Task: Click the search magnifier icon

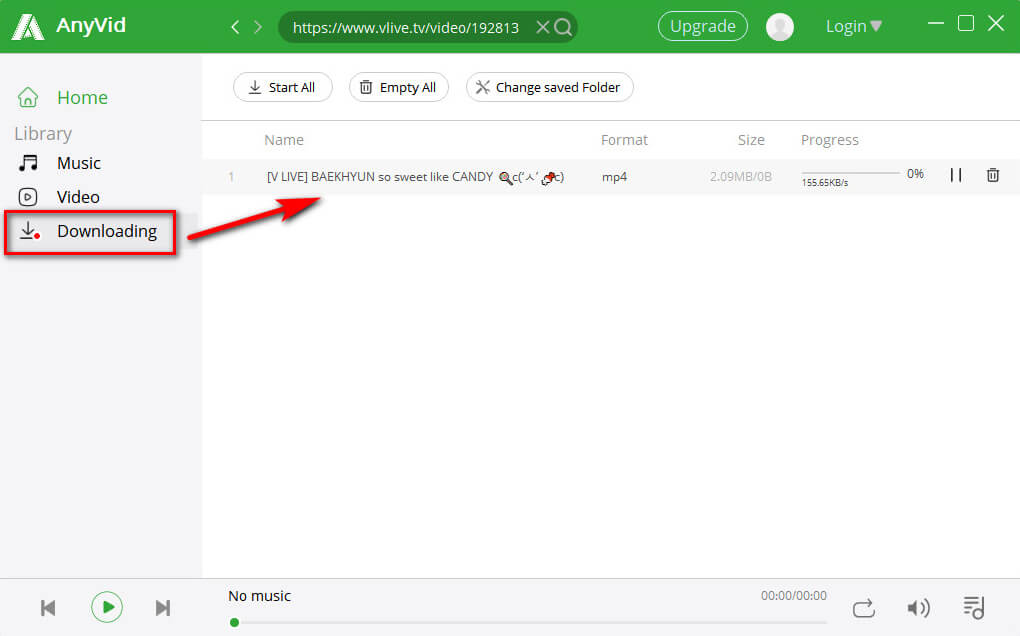Action: click(x=563, y=27)
